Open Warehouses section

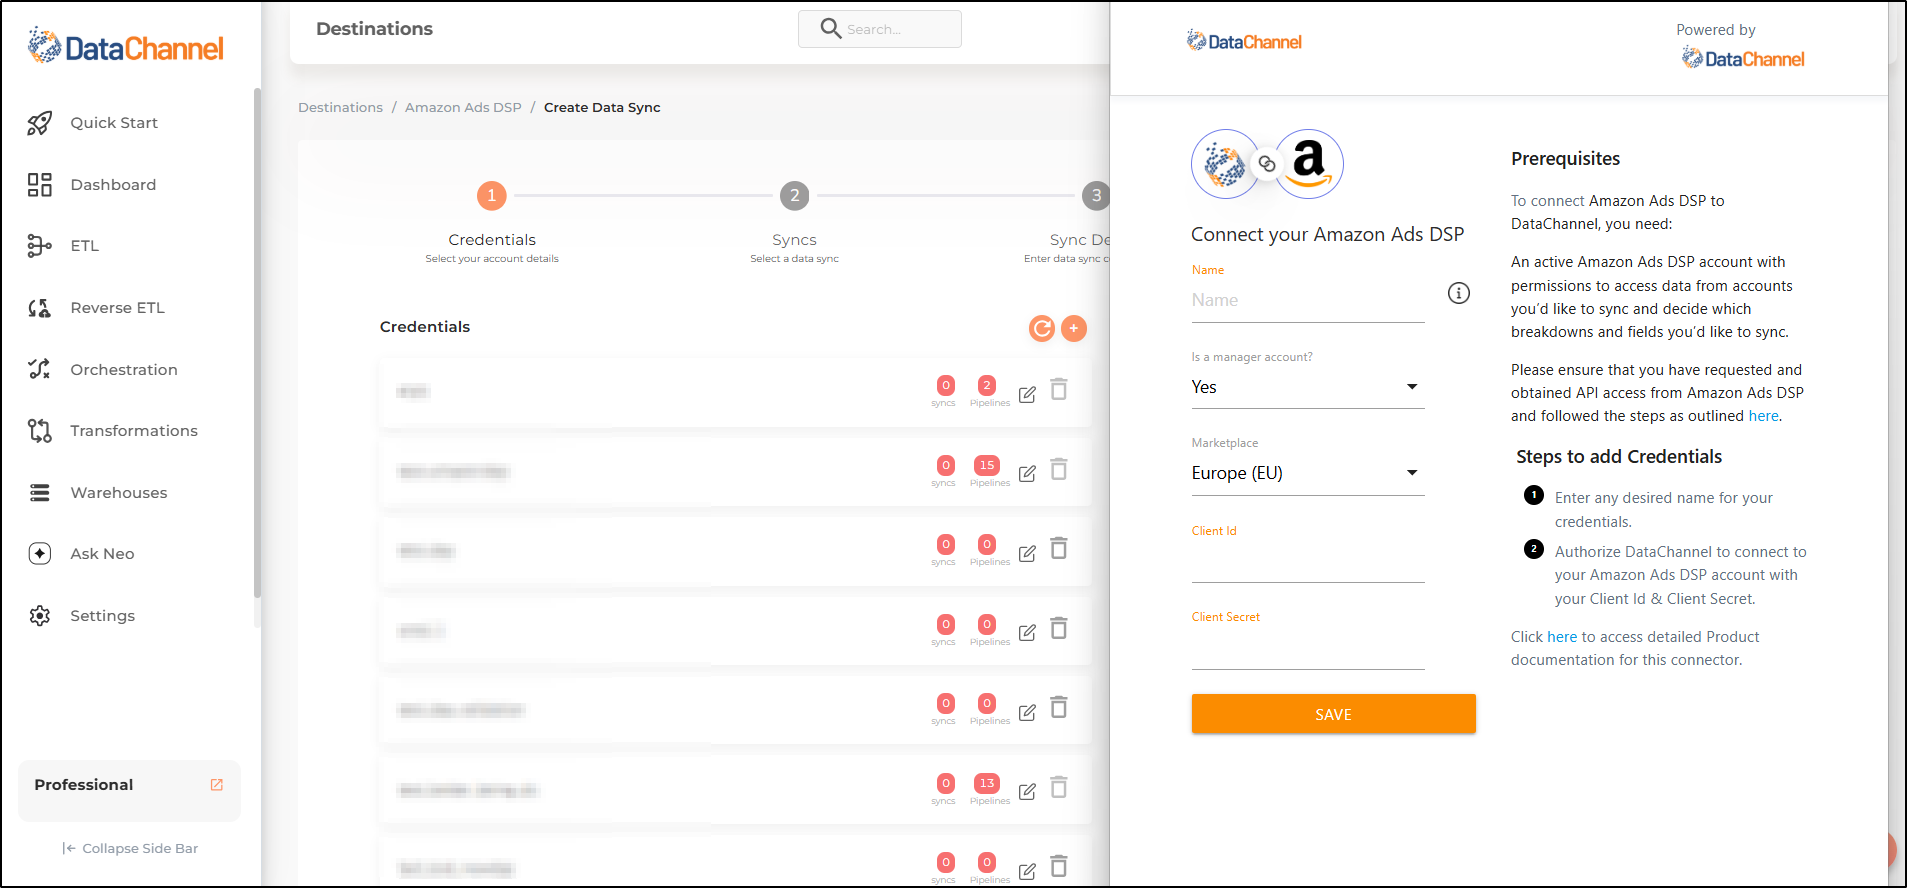coord(119,493)
